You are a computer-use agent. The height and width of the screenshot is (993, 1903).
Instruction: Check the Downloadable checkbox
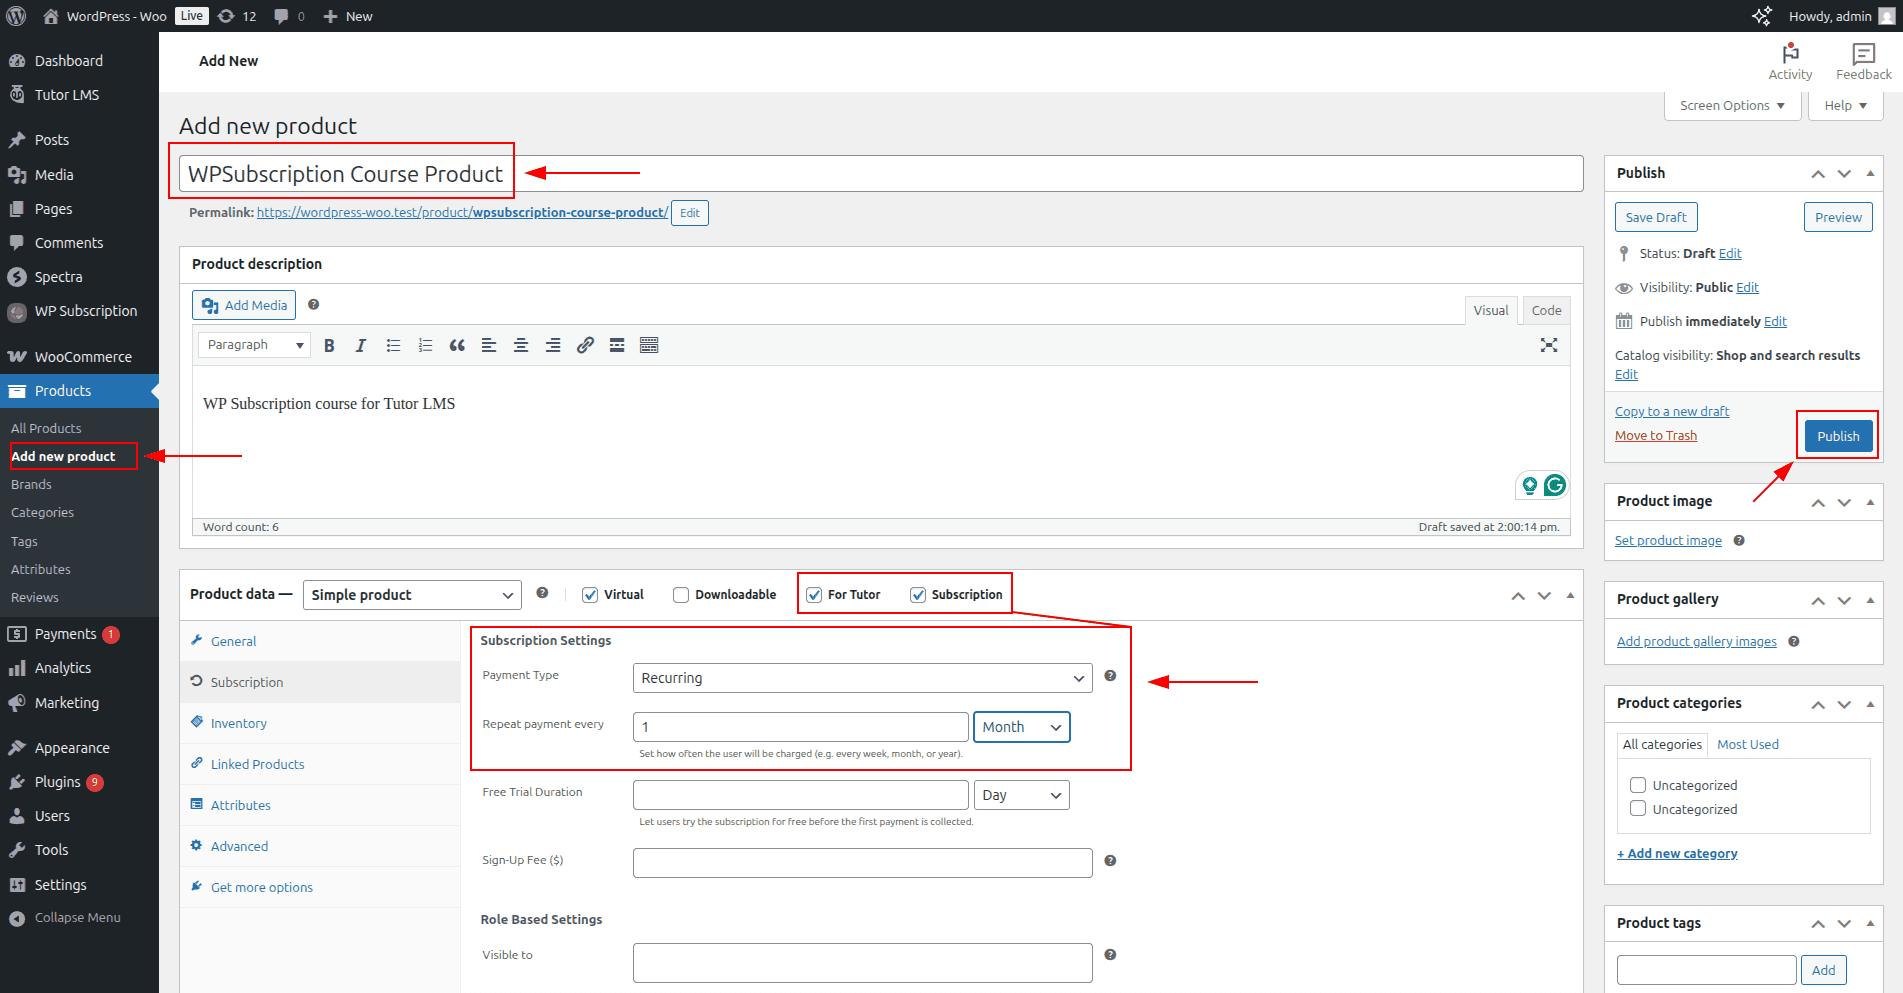coord(681,595)
